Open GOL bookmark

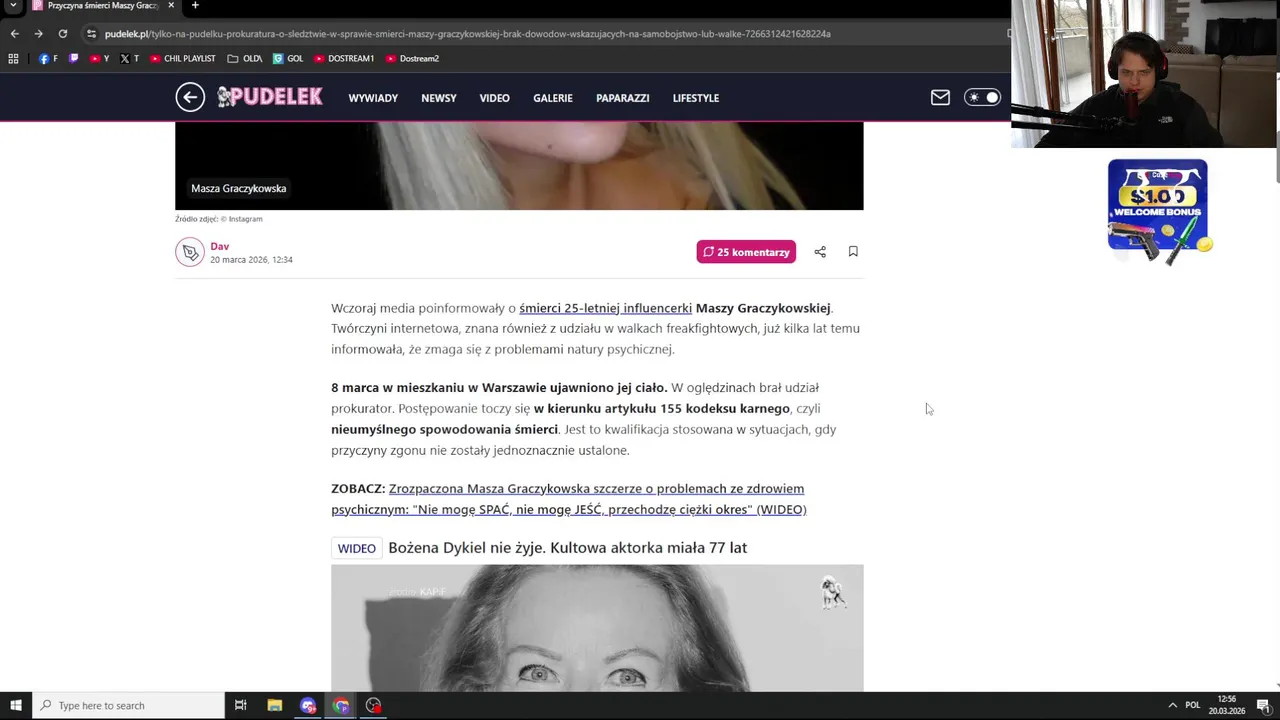[288, 58]
